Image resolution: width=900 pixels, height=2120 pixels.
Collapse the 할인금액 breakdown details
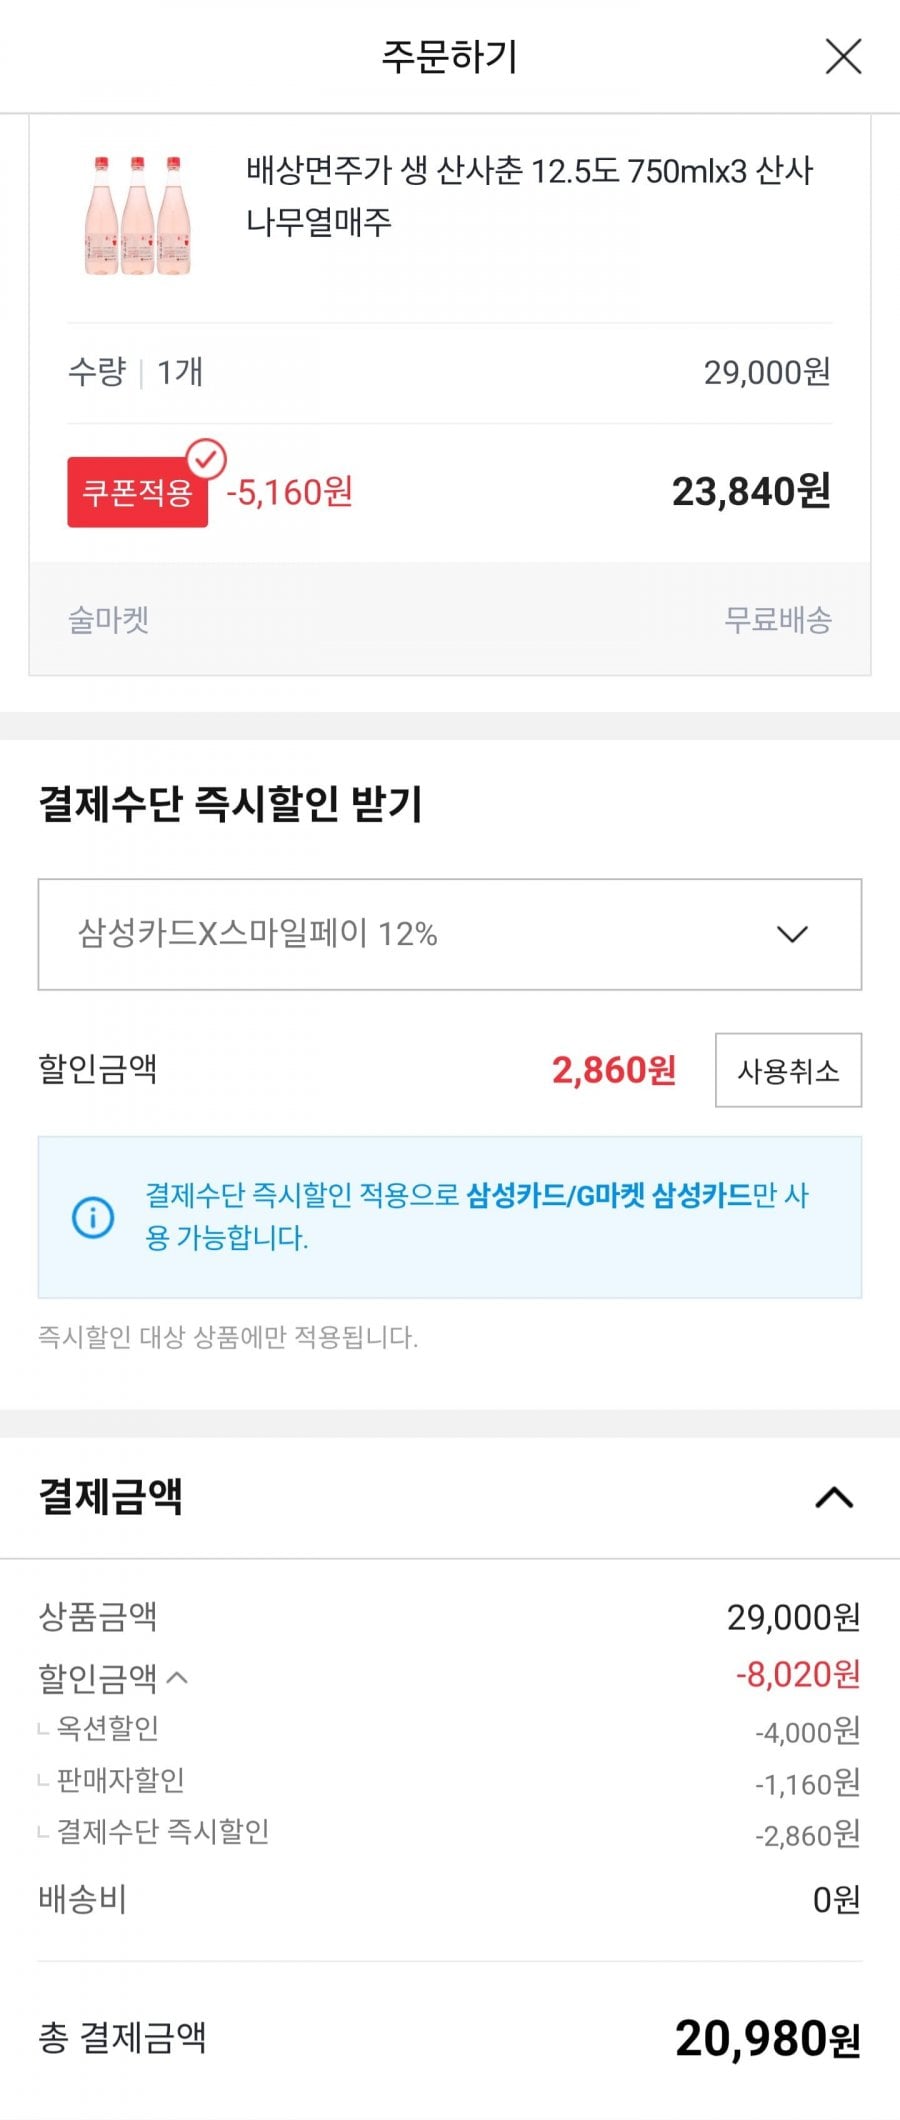click(177, 1677)
